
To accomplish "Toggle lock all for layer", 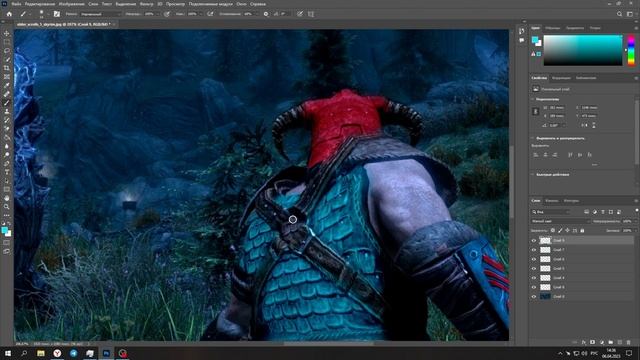I will pos(582,231).
